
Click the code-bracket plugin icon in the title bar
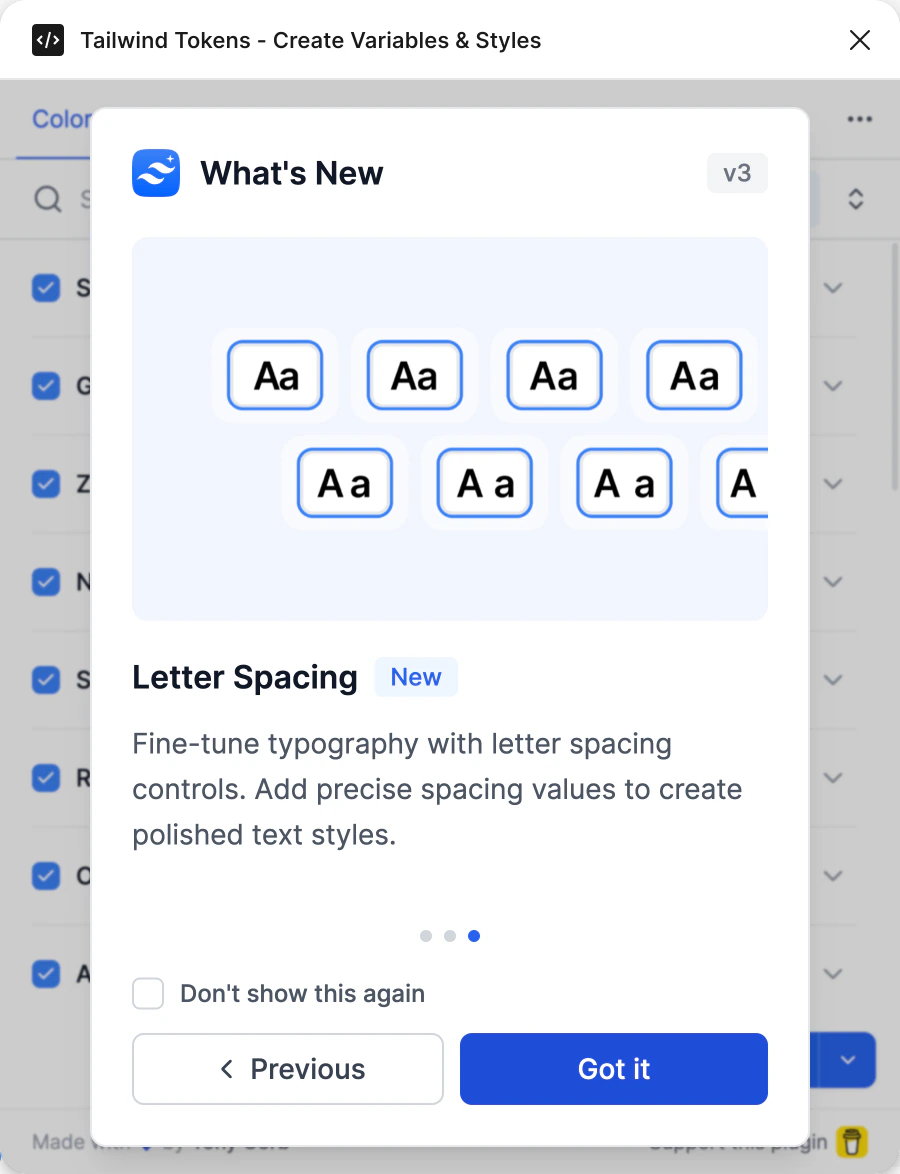(48, 40)
